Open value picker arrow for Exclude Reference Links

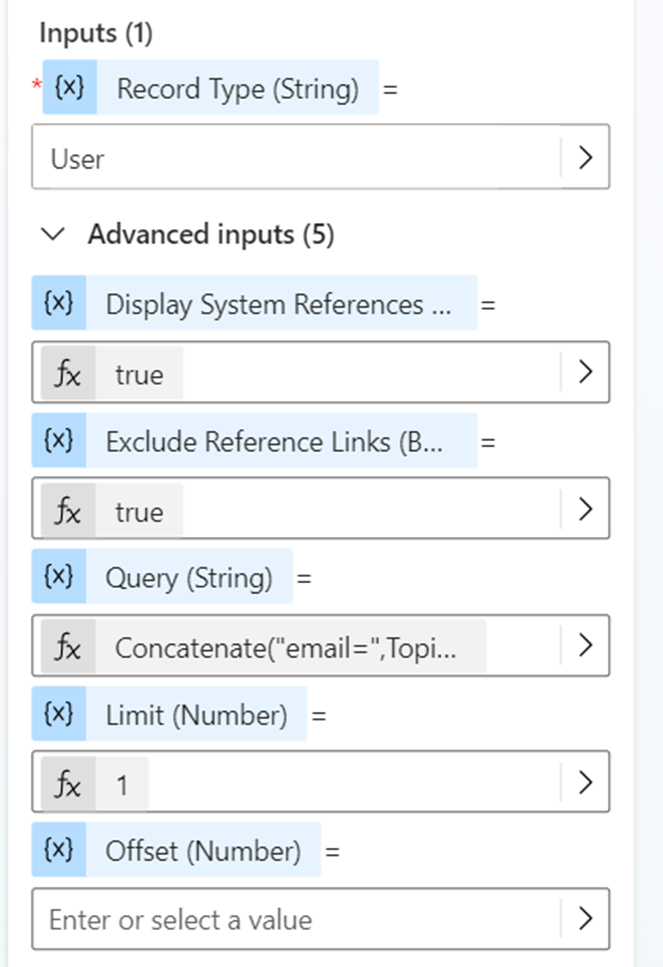coord(586,510)
